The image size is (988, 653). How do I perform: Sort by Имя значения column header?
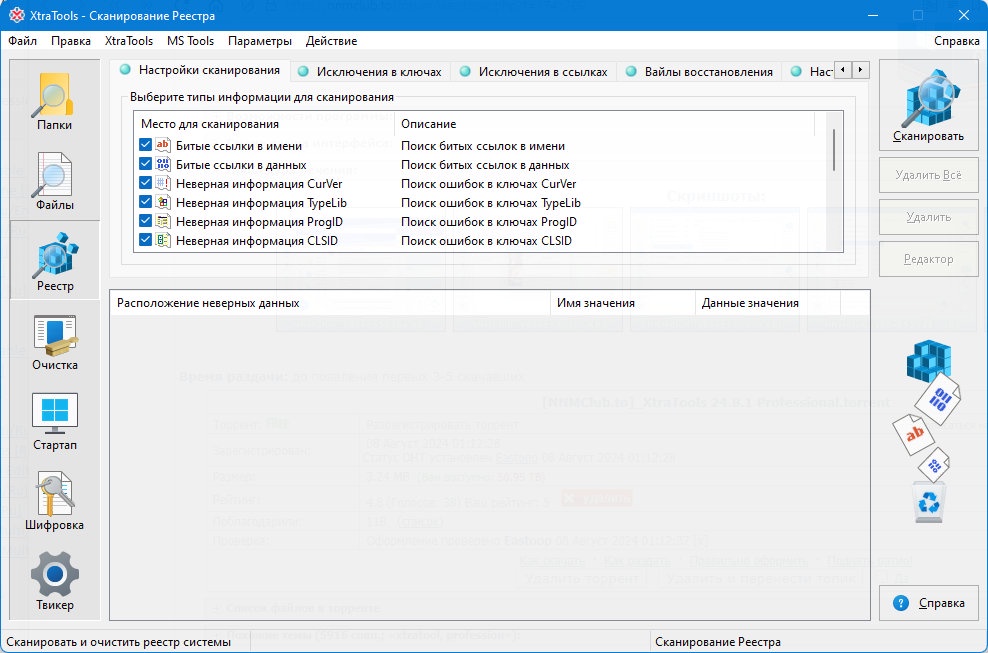pyautogui.click(x=623, y=303)
